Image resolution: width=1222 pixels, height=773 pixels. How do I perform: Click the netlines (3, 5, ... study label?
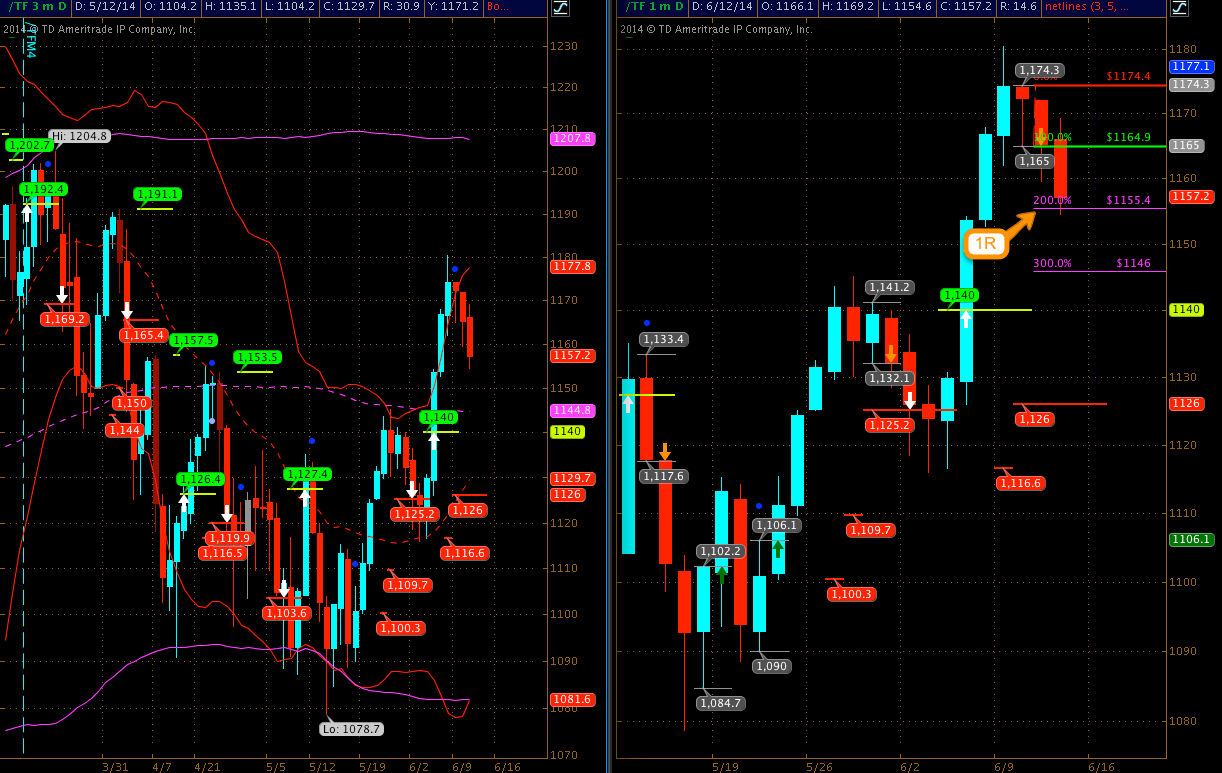[x=1086, y=7]
